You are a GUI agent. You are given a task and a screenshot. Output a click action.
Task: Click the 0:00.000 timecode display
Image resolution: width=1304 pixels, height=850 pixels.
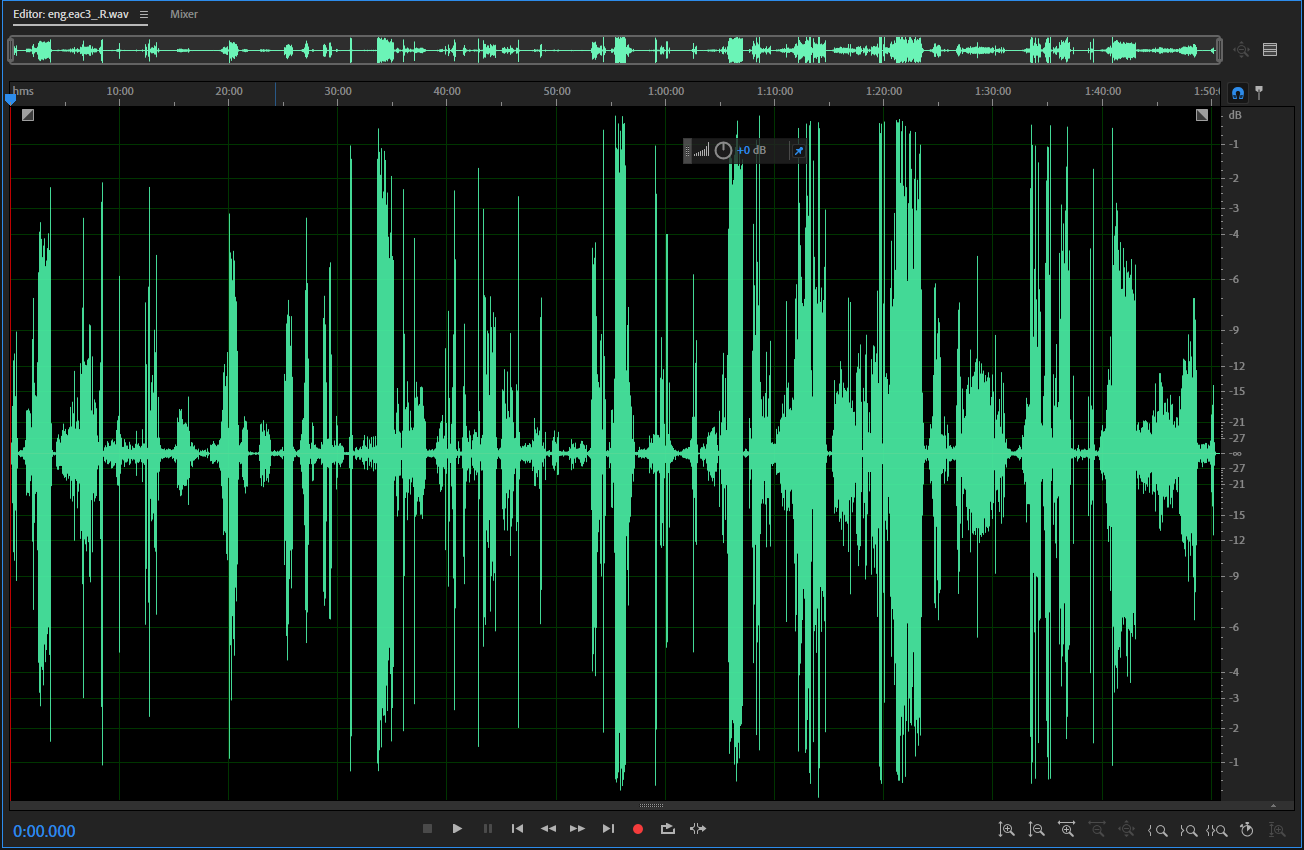coord(44,831)
